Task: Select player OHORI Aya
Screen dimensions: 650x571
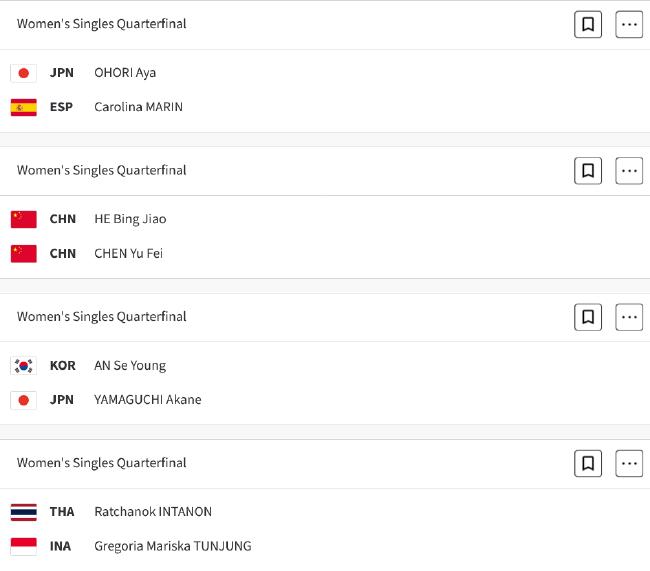Action: point(125,73)
